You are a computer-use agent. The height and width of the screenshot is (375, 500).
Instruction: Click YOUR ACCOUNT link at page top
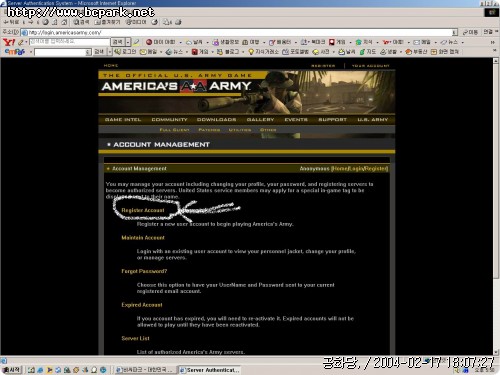tap(370, 66)
